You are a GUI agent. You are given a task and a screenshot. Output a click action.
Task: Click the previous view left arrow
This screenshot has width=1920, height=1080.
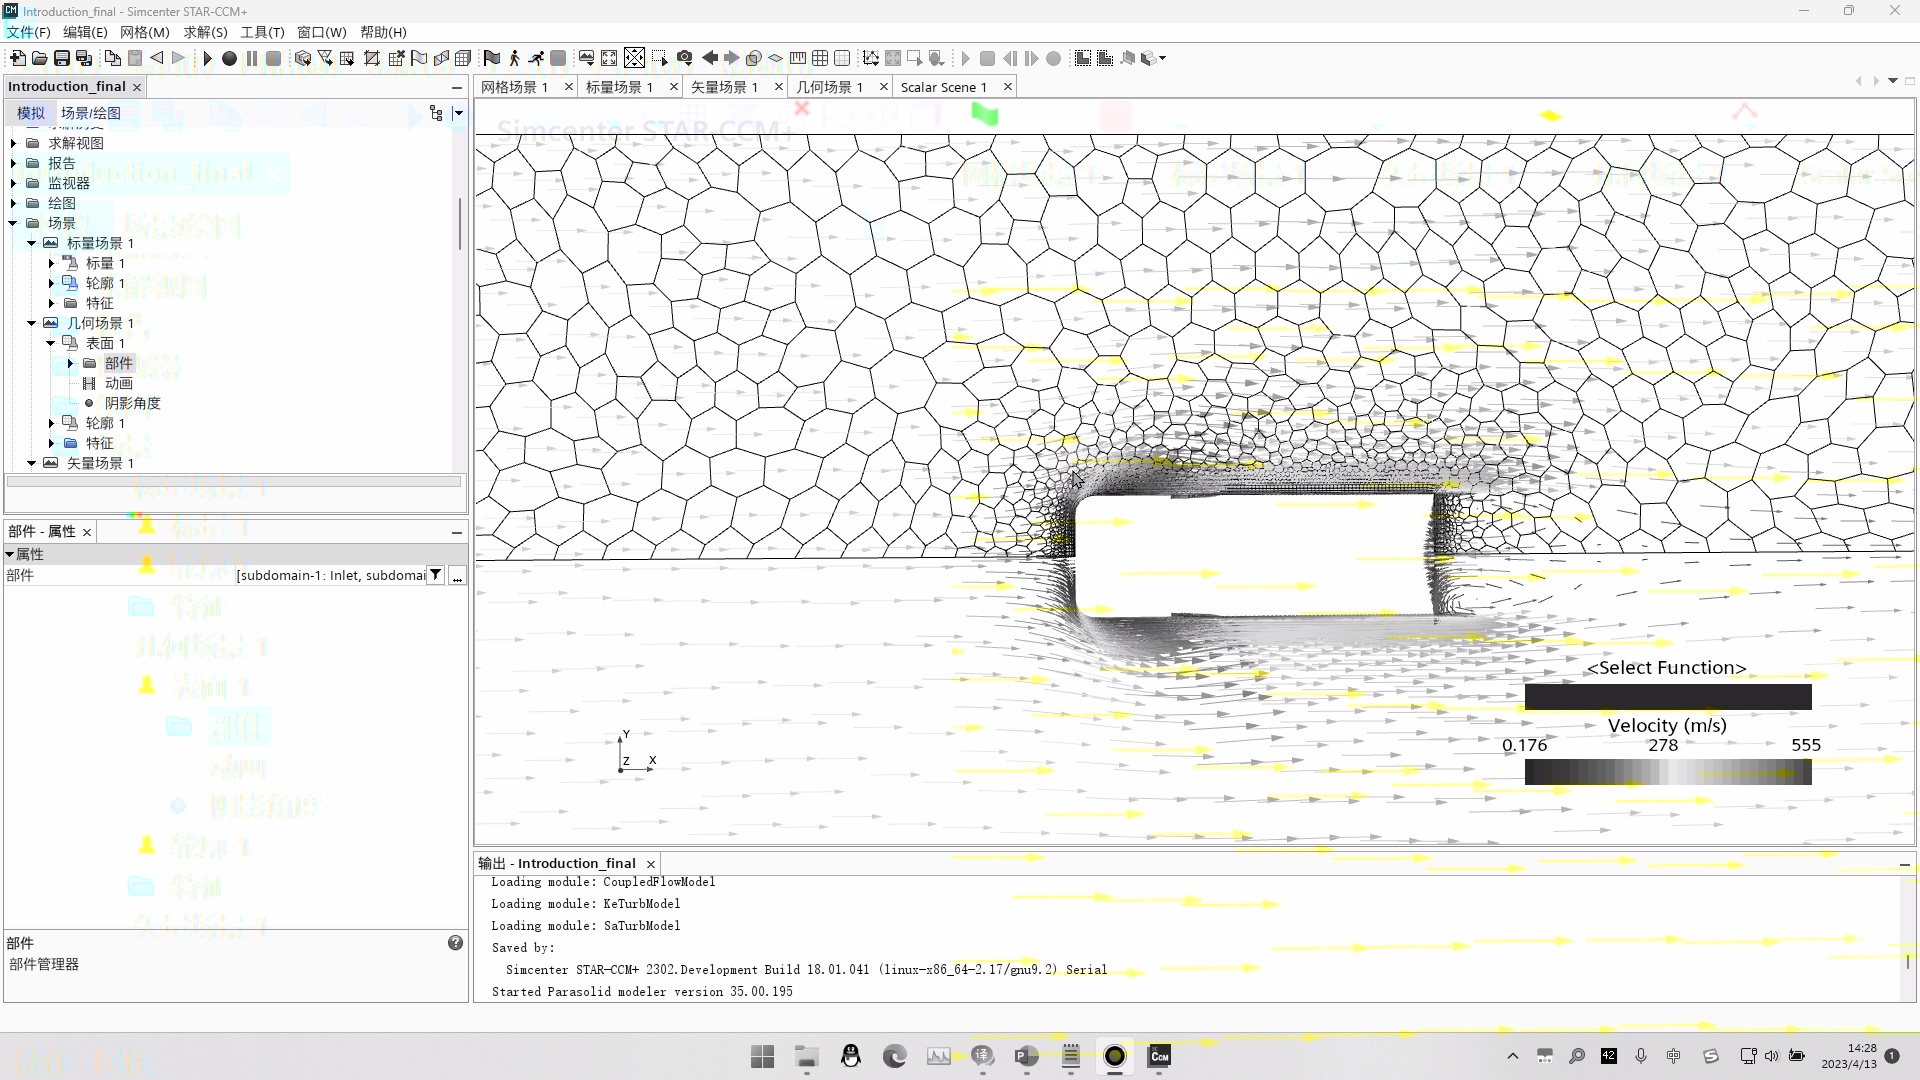click(710, 58)
